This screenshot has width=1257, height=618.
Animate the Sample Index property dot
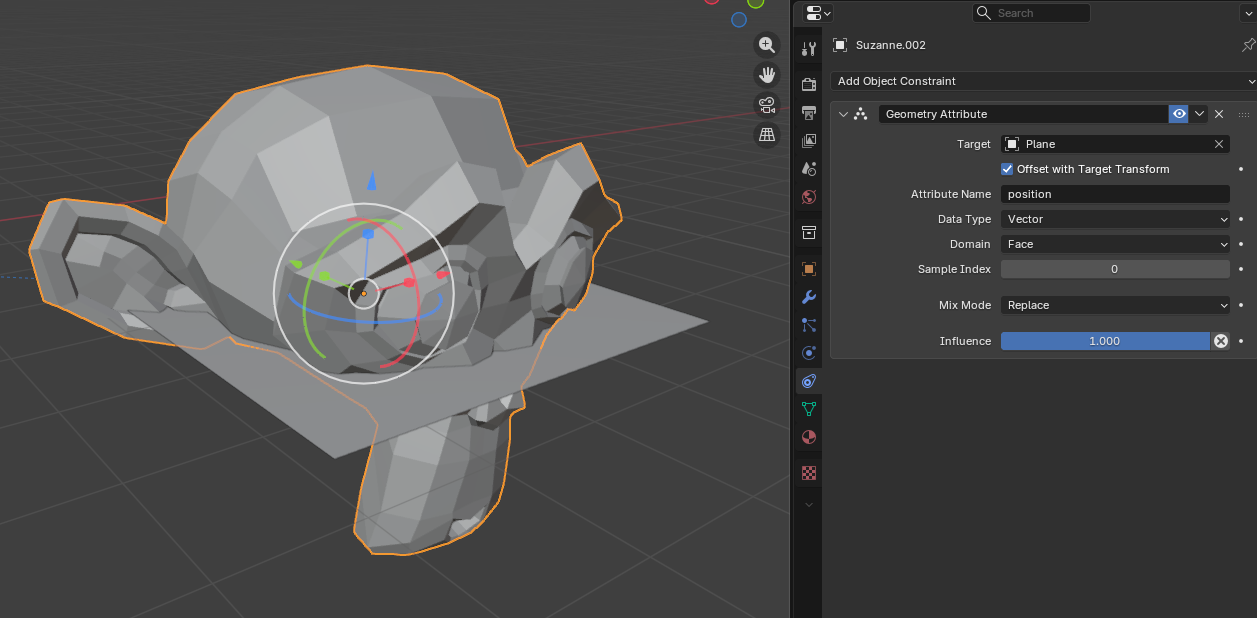[1241, 269]
